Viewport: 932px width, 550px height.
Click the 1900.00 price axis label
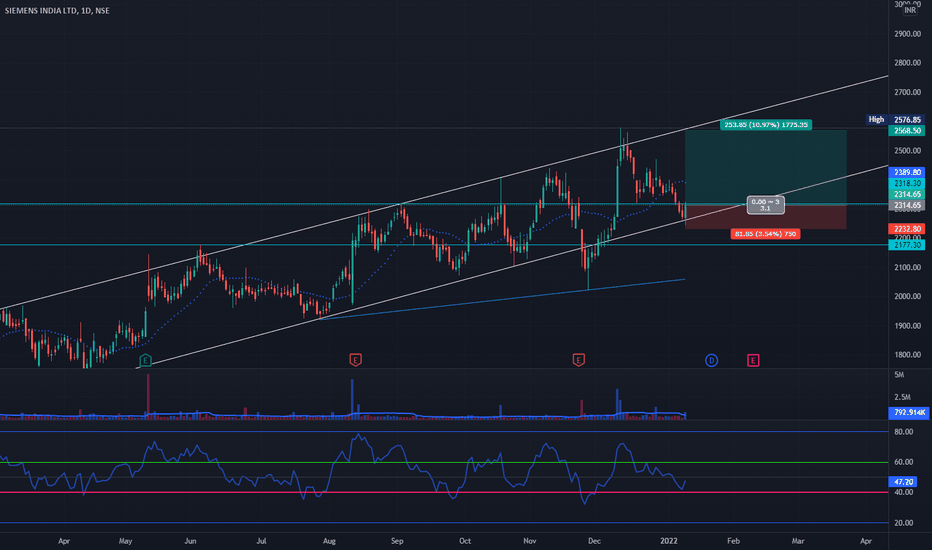click(x=907, y=326)
